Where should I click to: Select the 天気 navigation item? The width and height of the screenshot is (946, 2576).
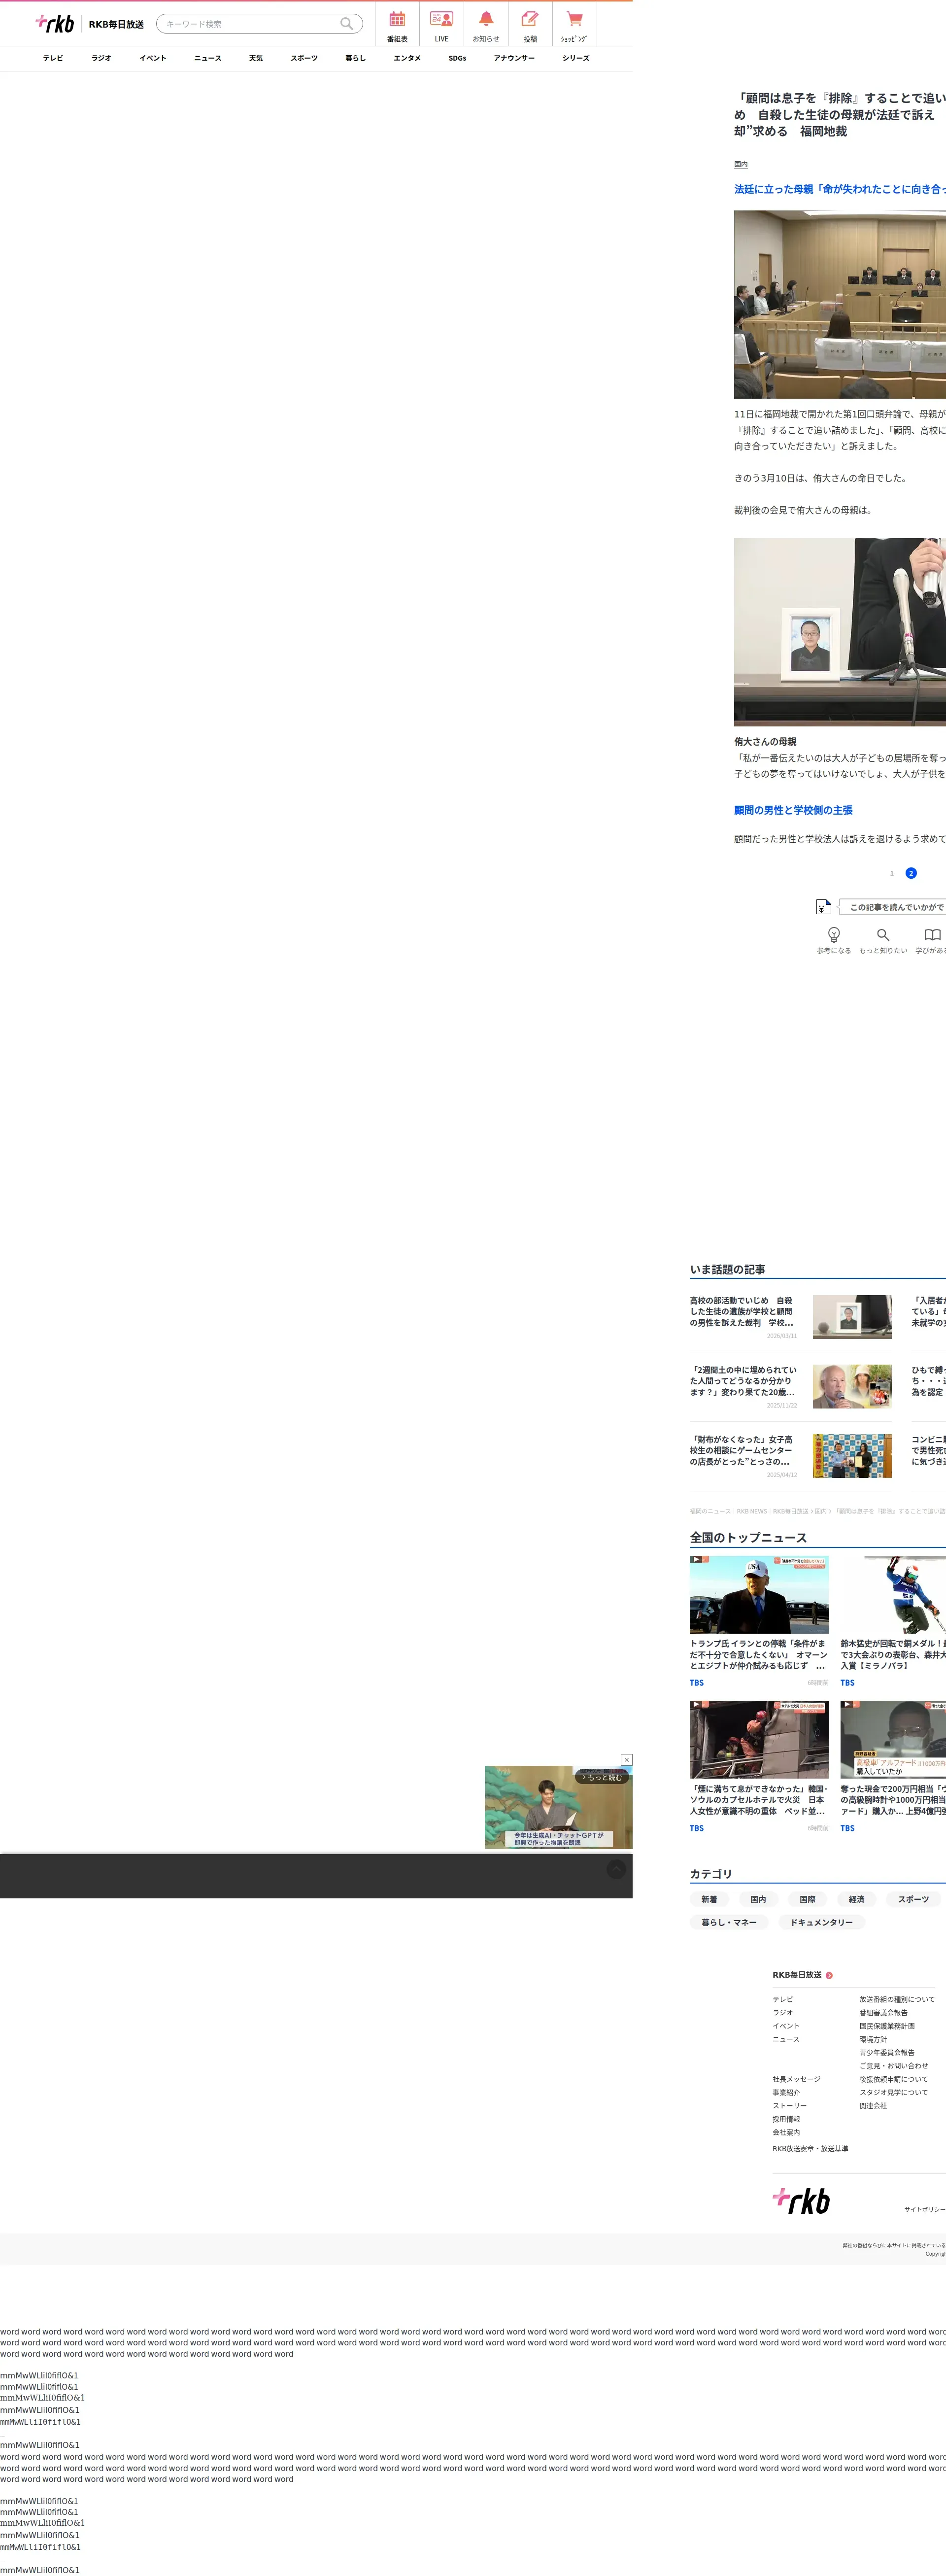pyautogui.click(x=256, y=58)
